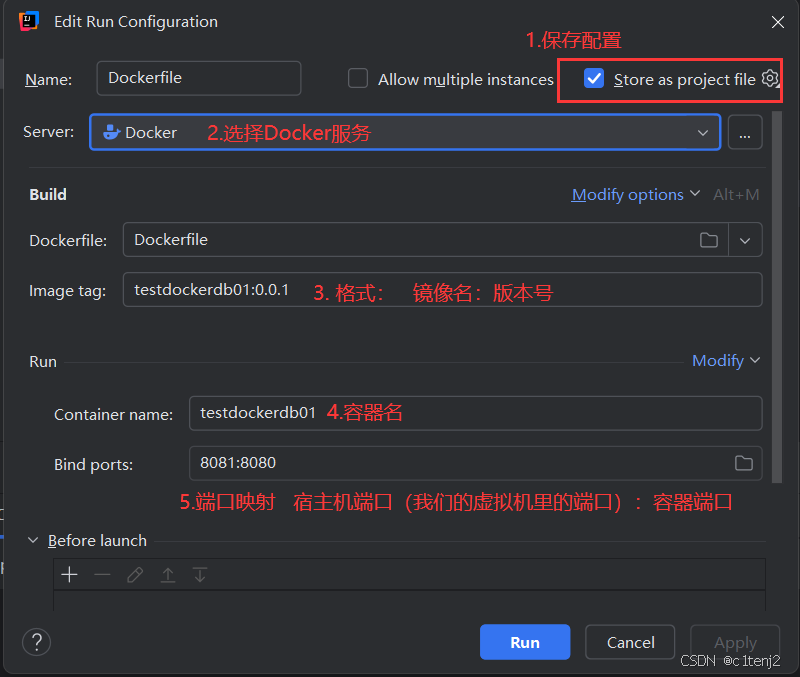Image resolution: width=800 pixels, height=677 pixels.
Task: Collapse the Before launch section
Action: coord(33,540)
